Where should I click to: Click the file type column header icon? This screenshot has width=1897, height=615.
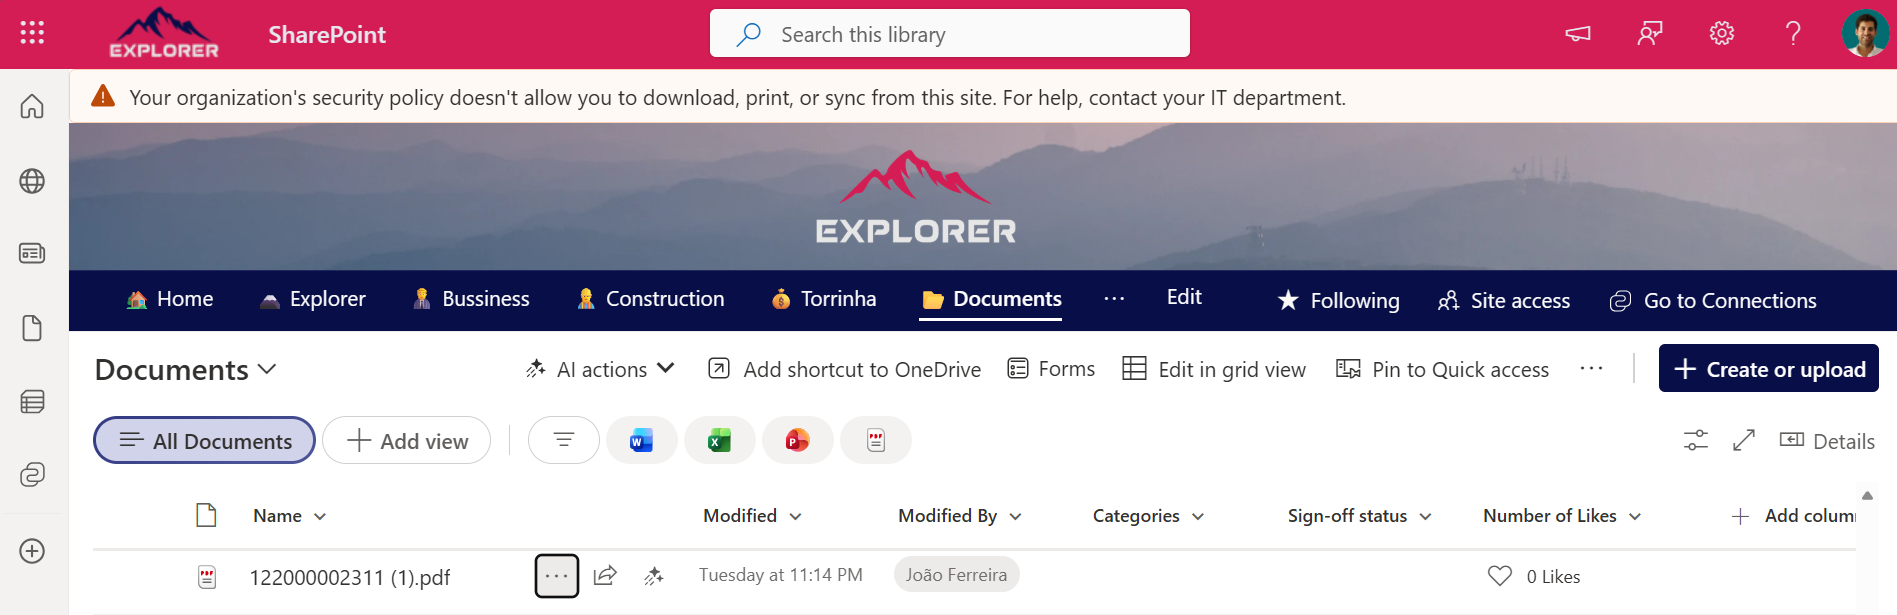pyautogui.click(x=206, y=515)
